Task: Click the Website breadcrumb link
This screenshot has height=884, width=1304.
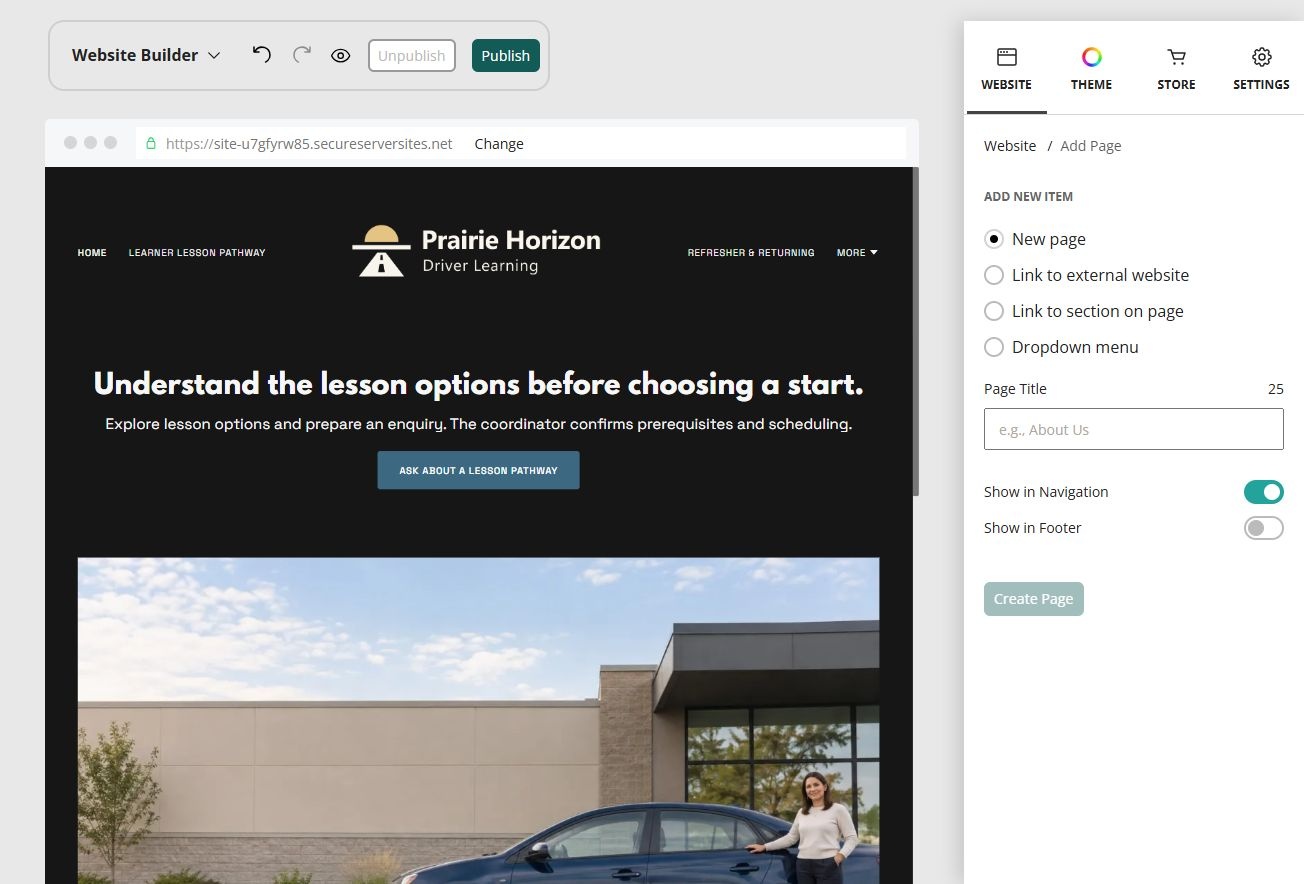Action: 1010,146
